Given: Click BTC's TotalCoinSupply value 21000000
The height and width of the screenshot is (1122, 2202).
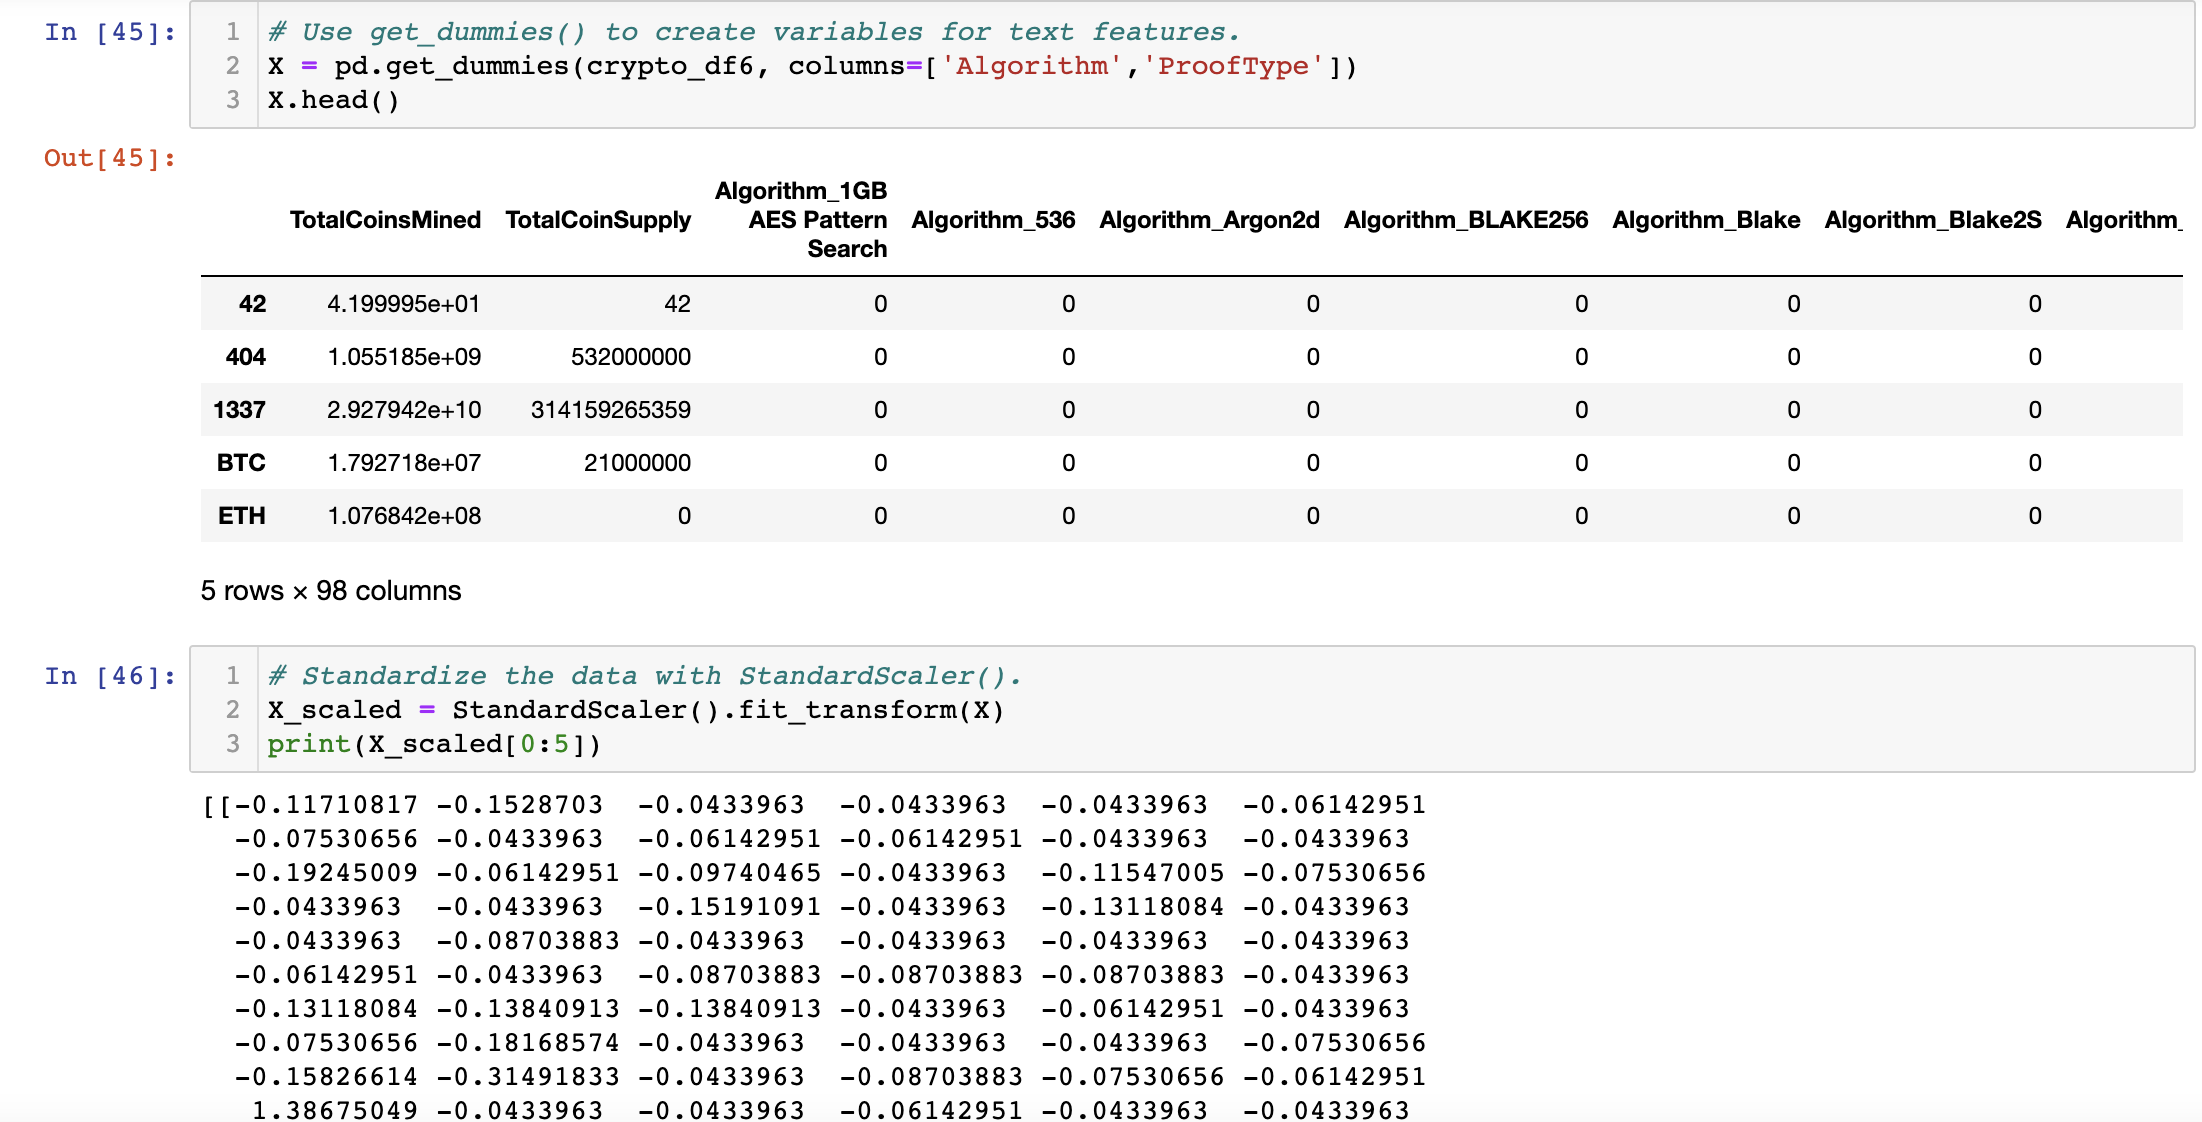Looking at the screenshot, I should (638, 463).
